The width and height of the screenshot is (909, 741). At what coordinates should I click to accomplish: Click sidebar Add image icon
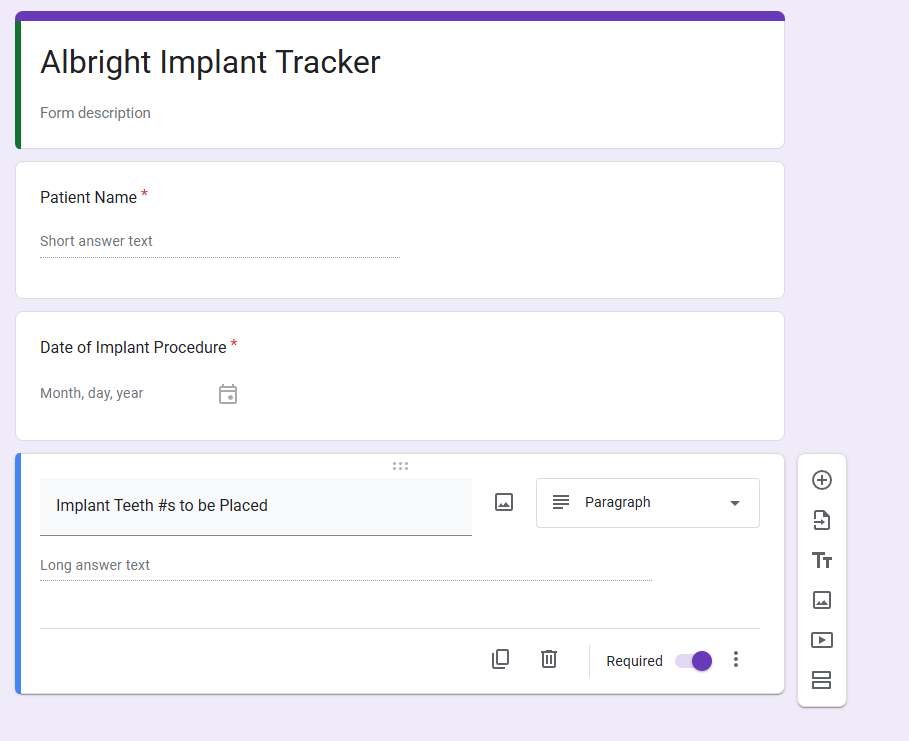coord(821,600)
